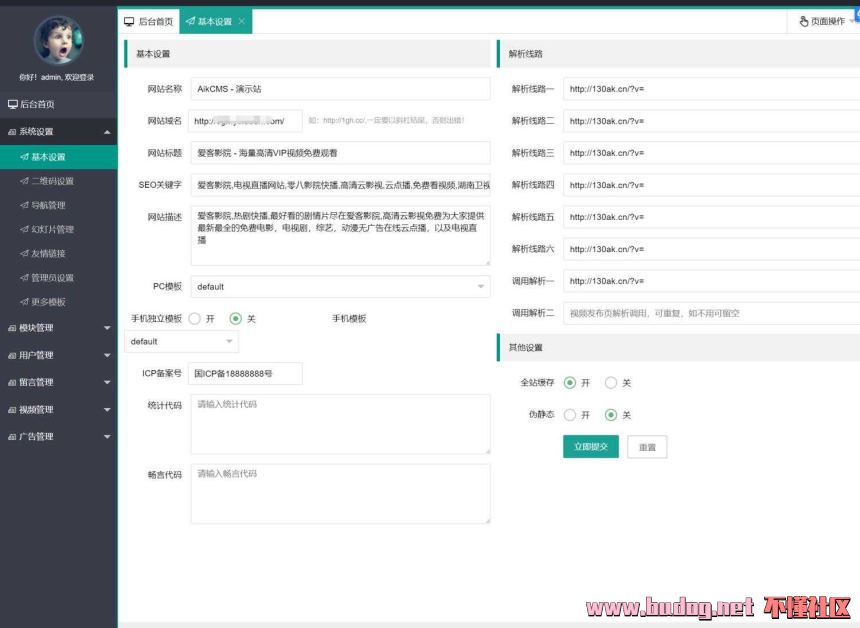Open the 手机模板 dropdown showing default
Viewport: 860px width, 628px height.
pyautogui.click(x=182, y=341)
